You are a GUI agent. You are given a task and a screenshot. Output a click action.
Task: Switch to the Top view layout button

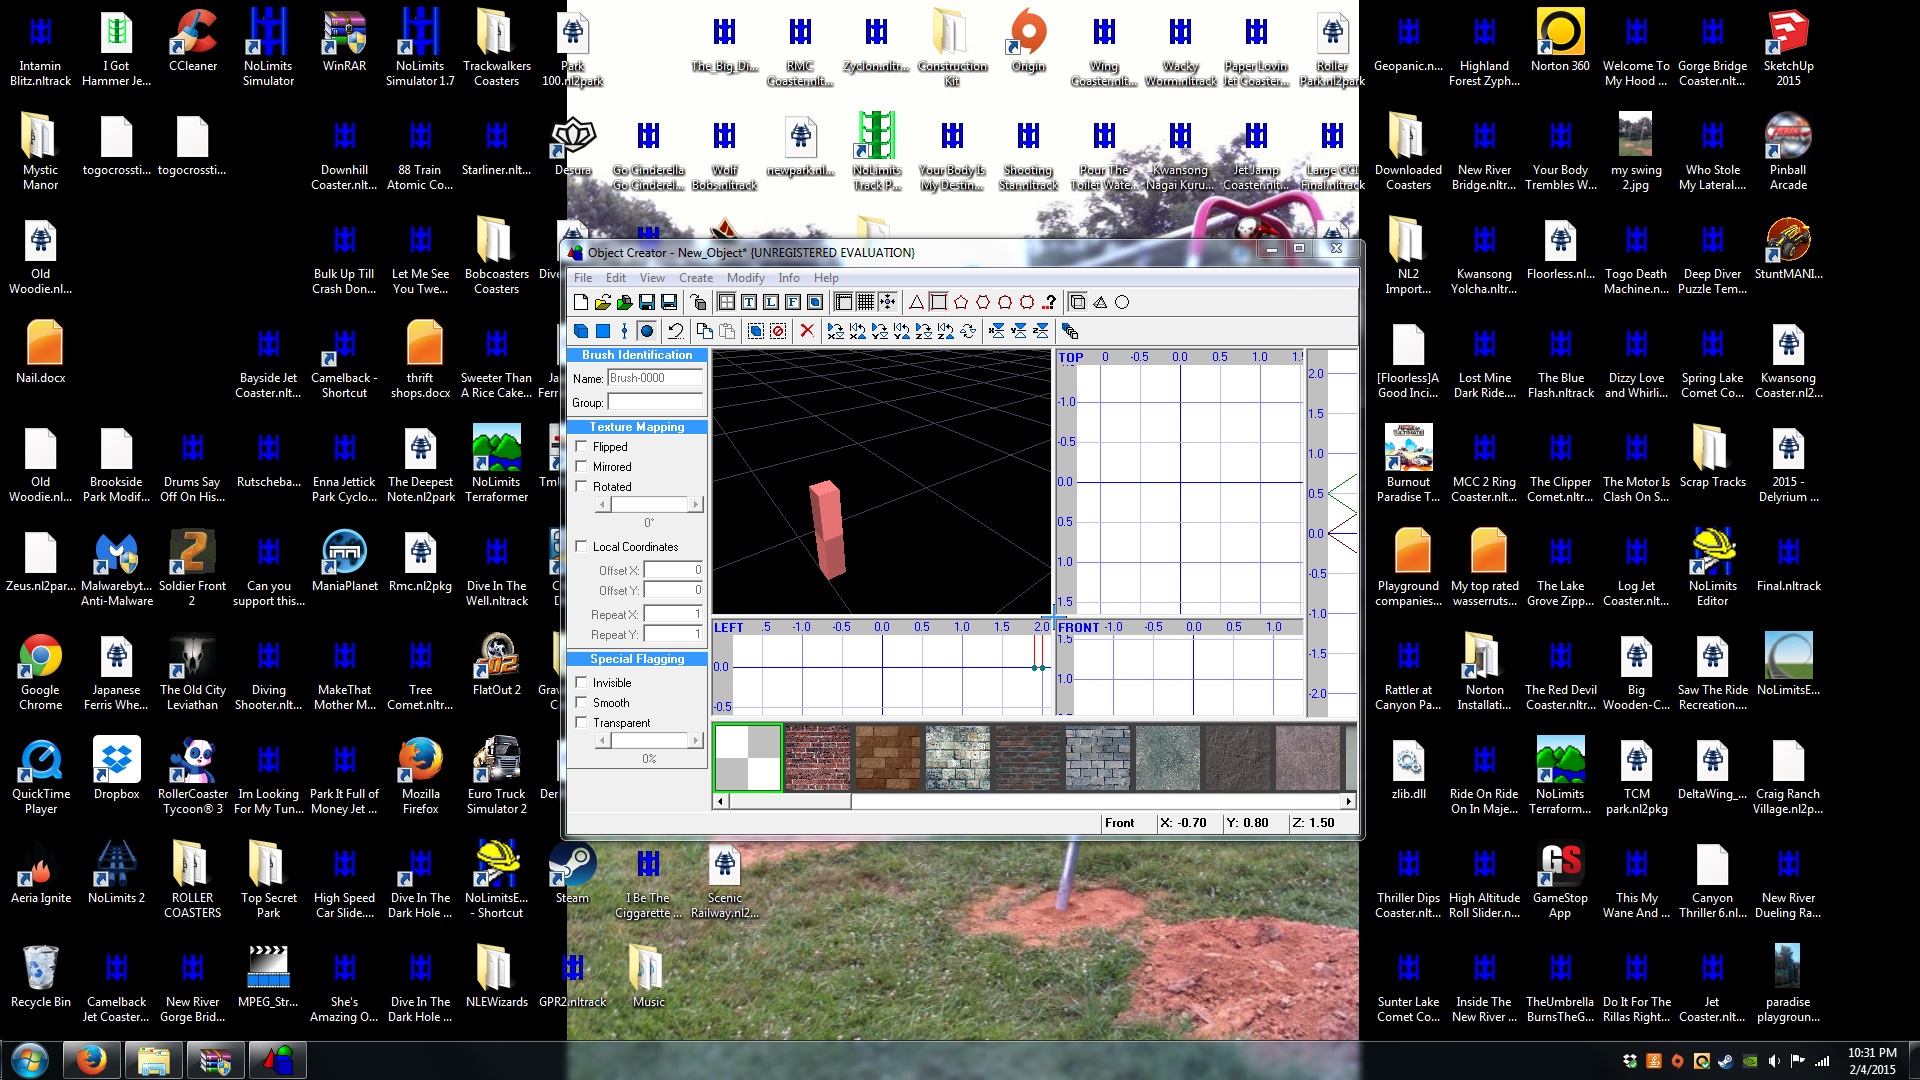point(749,302)
